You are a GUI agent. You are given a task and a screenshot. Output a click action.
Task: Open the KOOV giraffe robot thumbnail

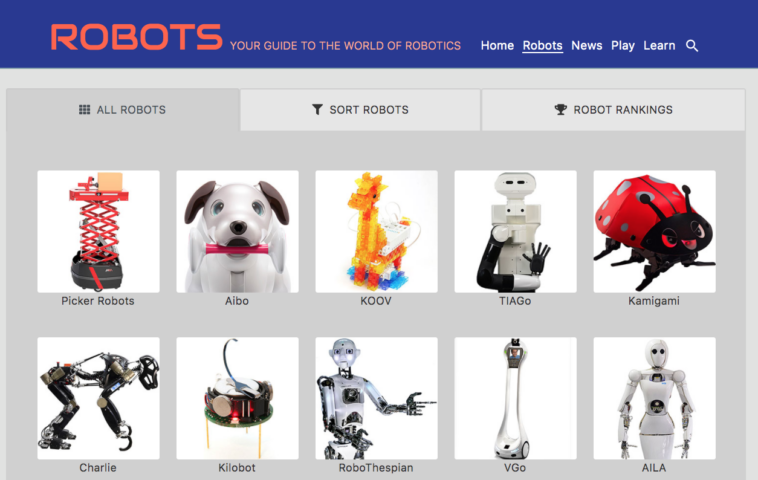tap(377, 231)
